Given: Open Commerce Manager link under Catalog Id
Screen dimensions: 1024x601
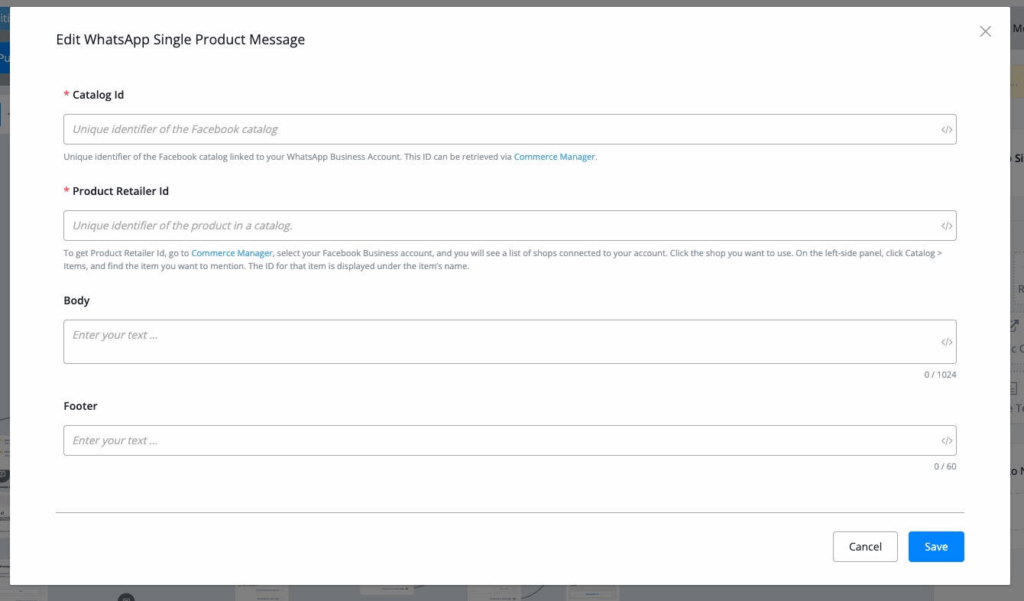Looking at the screenshot, I should click(554, 157).
